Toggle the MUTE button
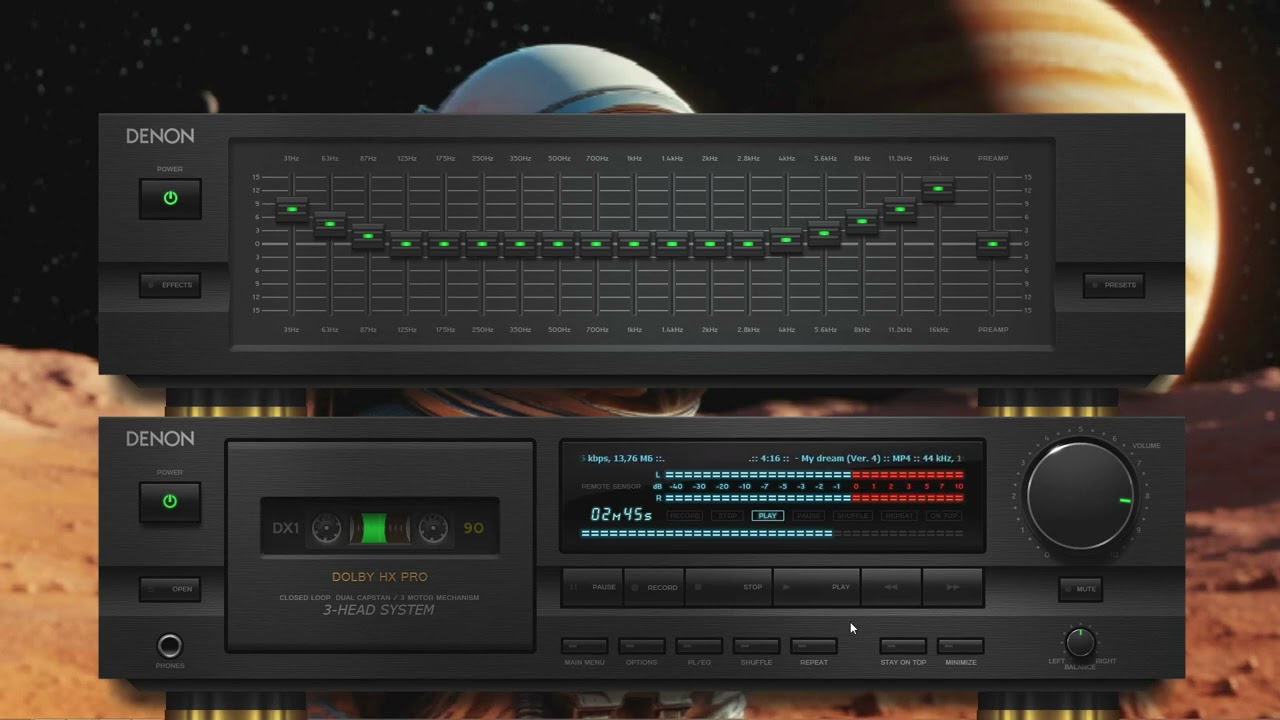 1080,589
